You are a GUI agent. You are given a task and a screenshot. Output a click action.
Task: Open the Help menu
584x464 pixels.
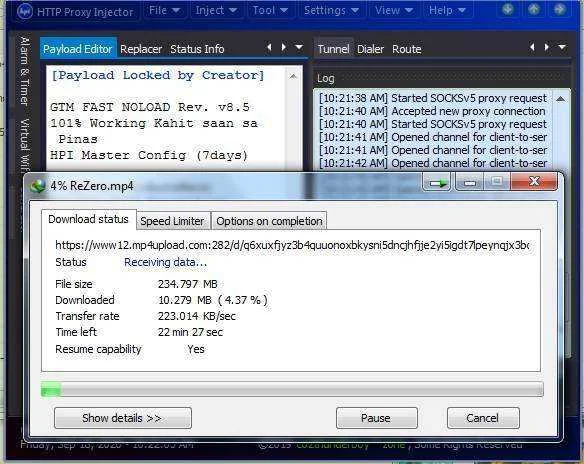point(447,10)
